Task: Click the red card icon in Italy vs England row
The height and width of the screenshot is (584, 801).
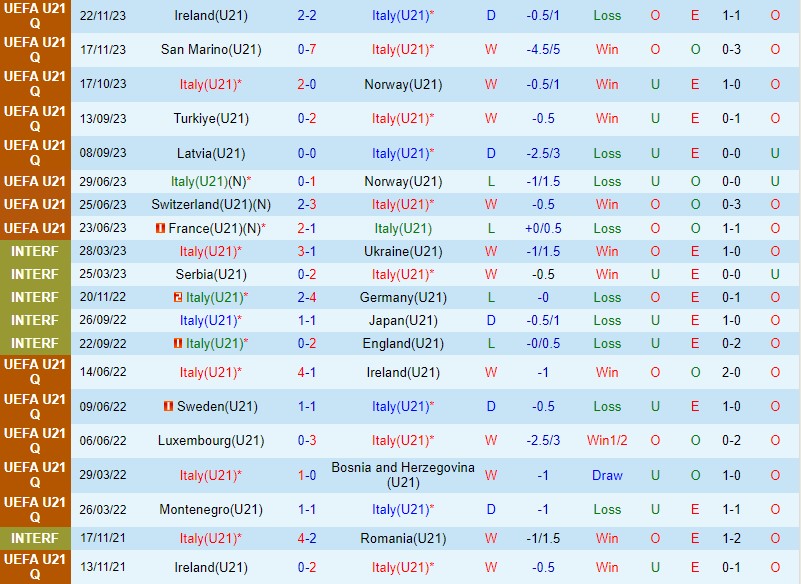Action: pyautogui.click(x=177, y=343)
